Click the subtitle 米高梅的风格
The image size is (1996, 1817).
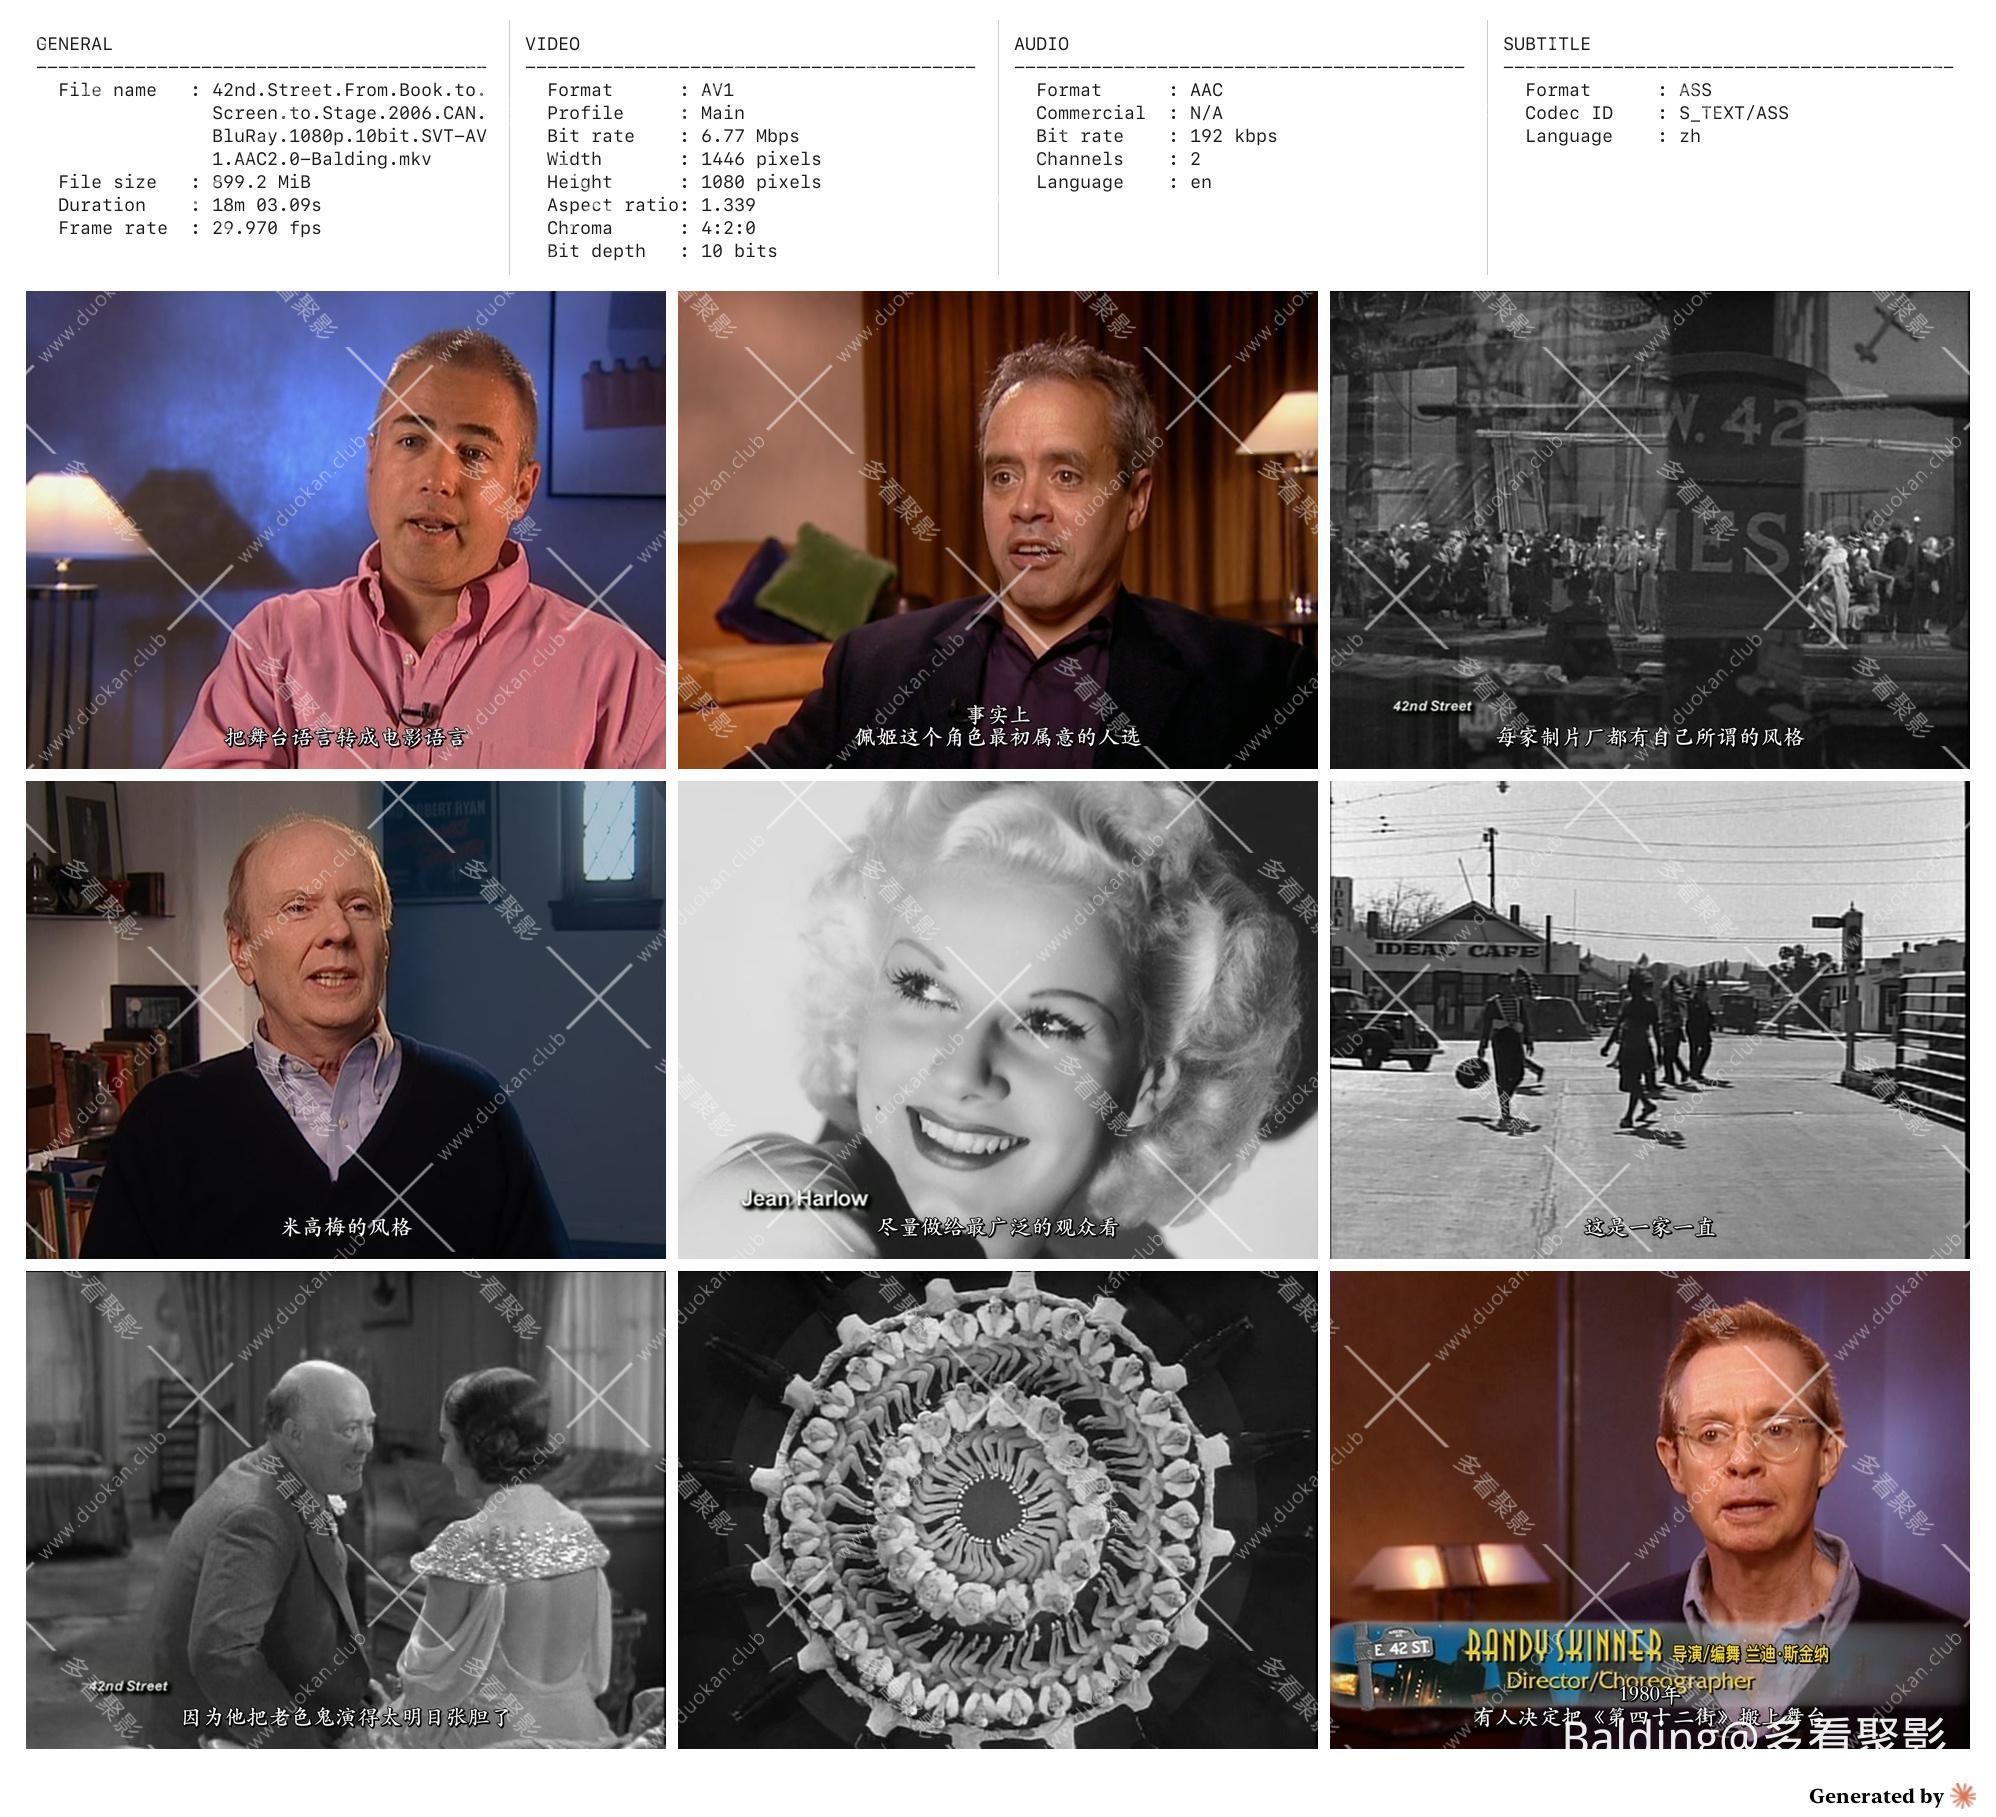pos(346,1227)
